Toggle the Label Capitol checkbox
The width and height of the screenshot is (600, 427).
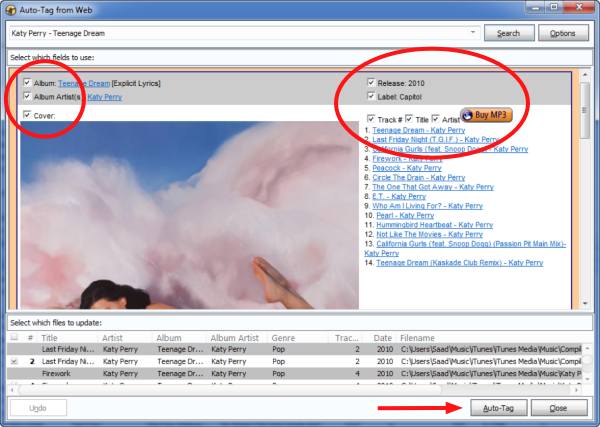[371, 96]
